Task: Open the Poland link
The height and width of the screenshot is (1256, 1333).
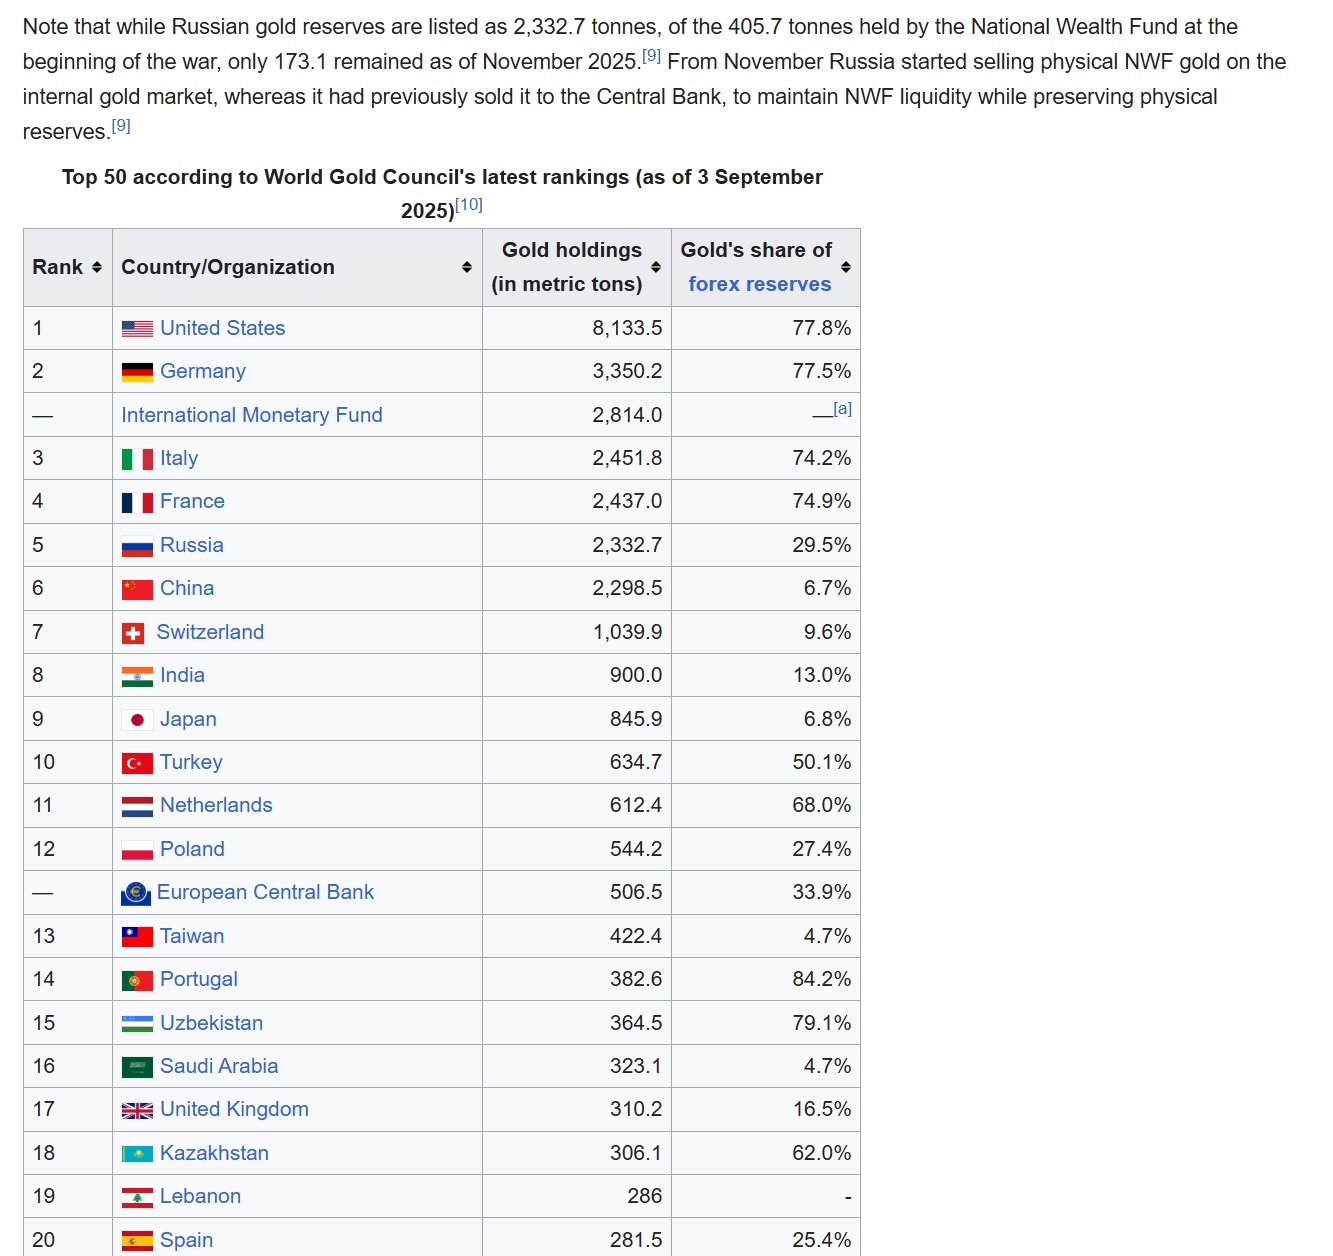Action: click(x=192, y=849)
